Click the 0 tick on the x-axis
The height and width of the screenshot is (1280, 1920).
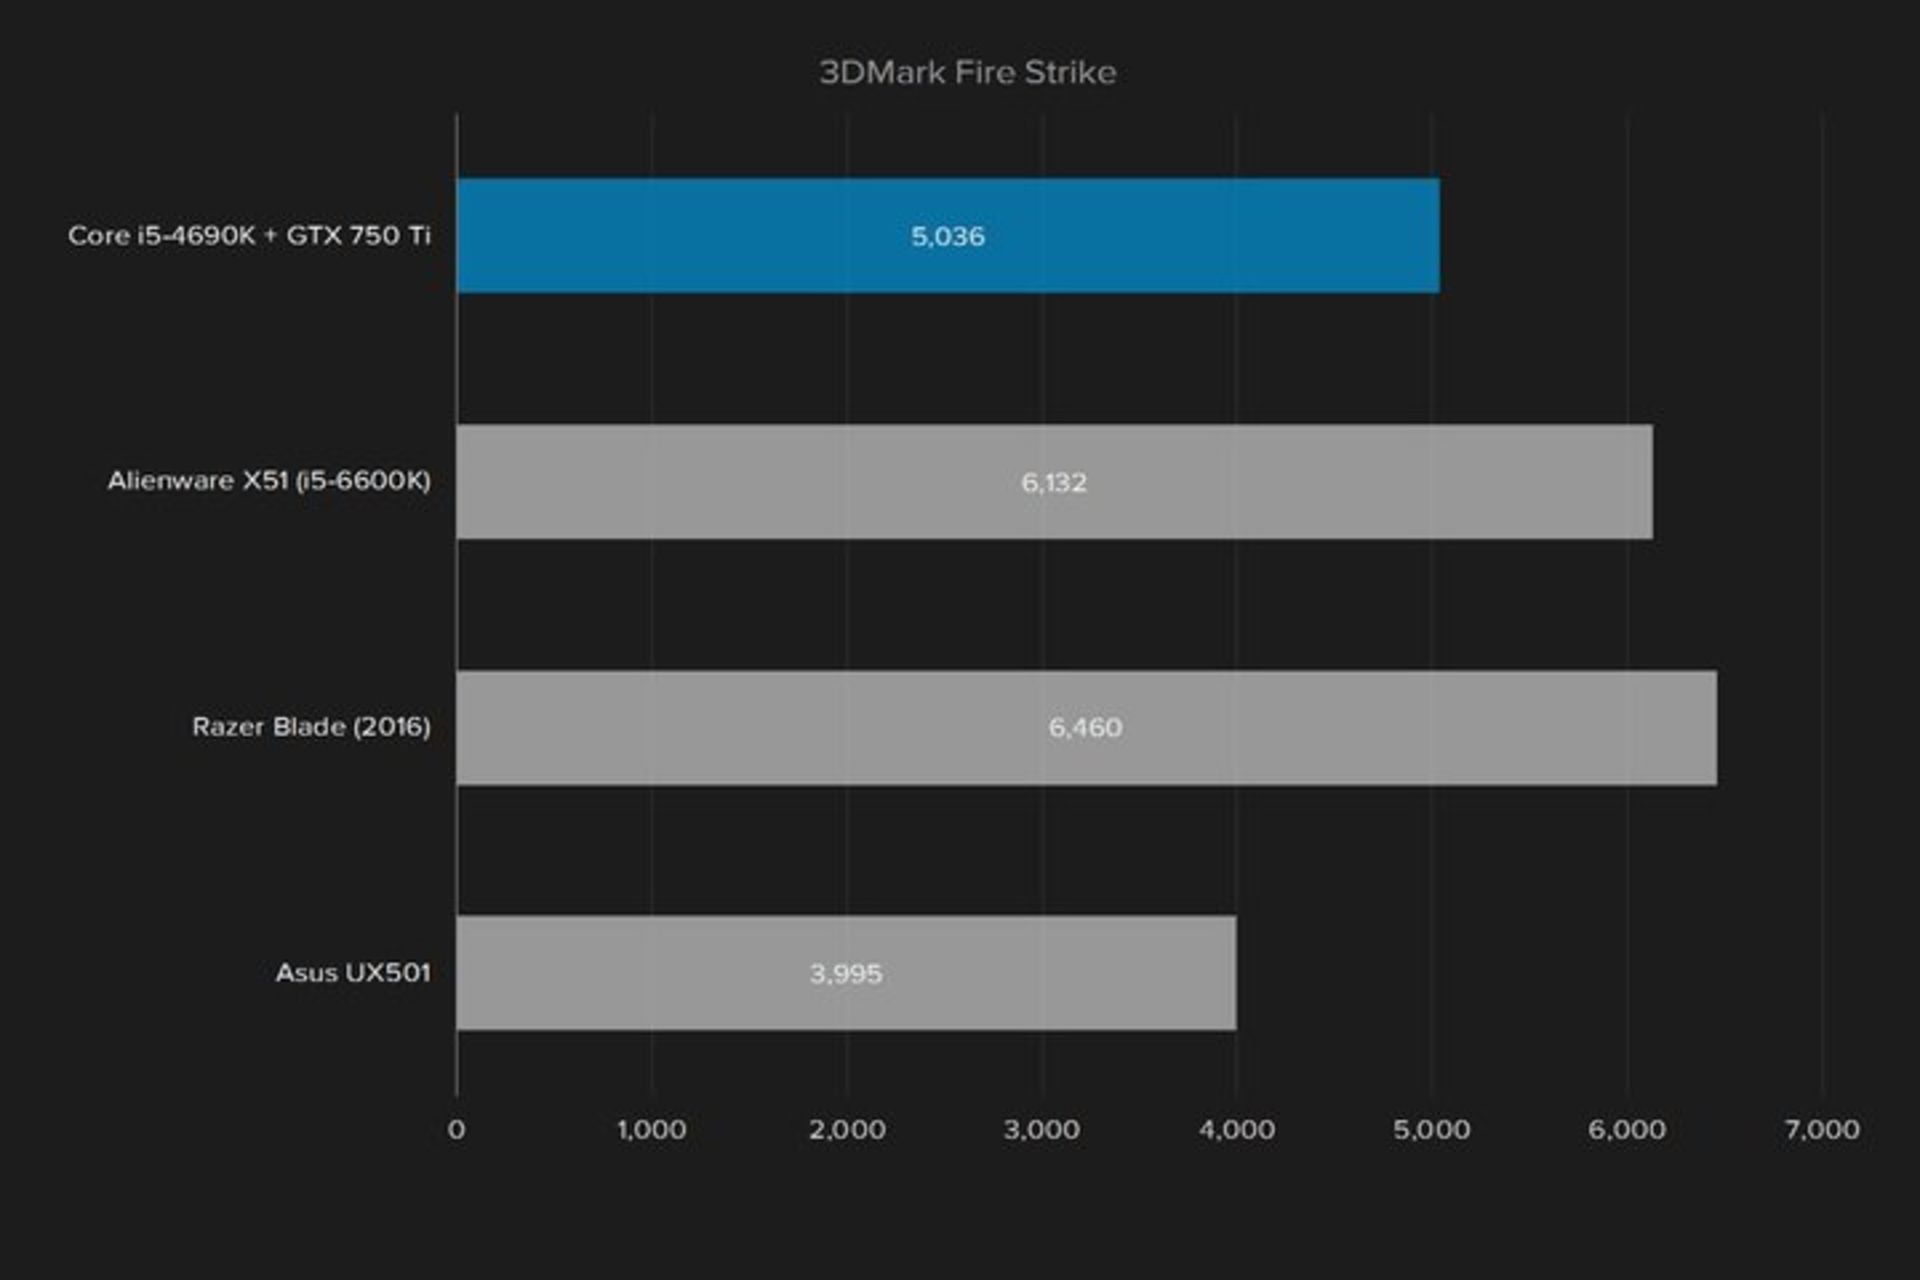pyautogui.click(x=456, y=1130)
